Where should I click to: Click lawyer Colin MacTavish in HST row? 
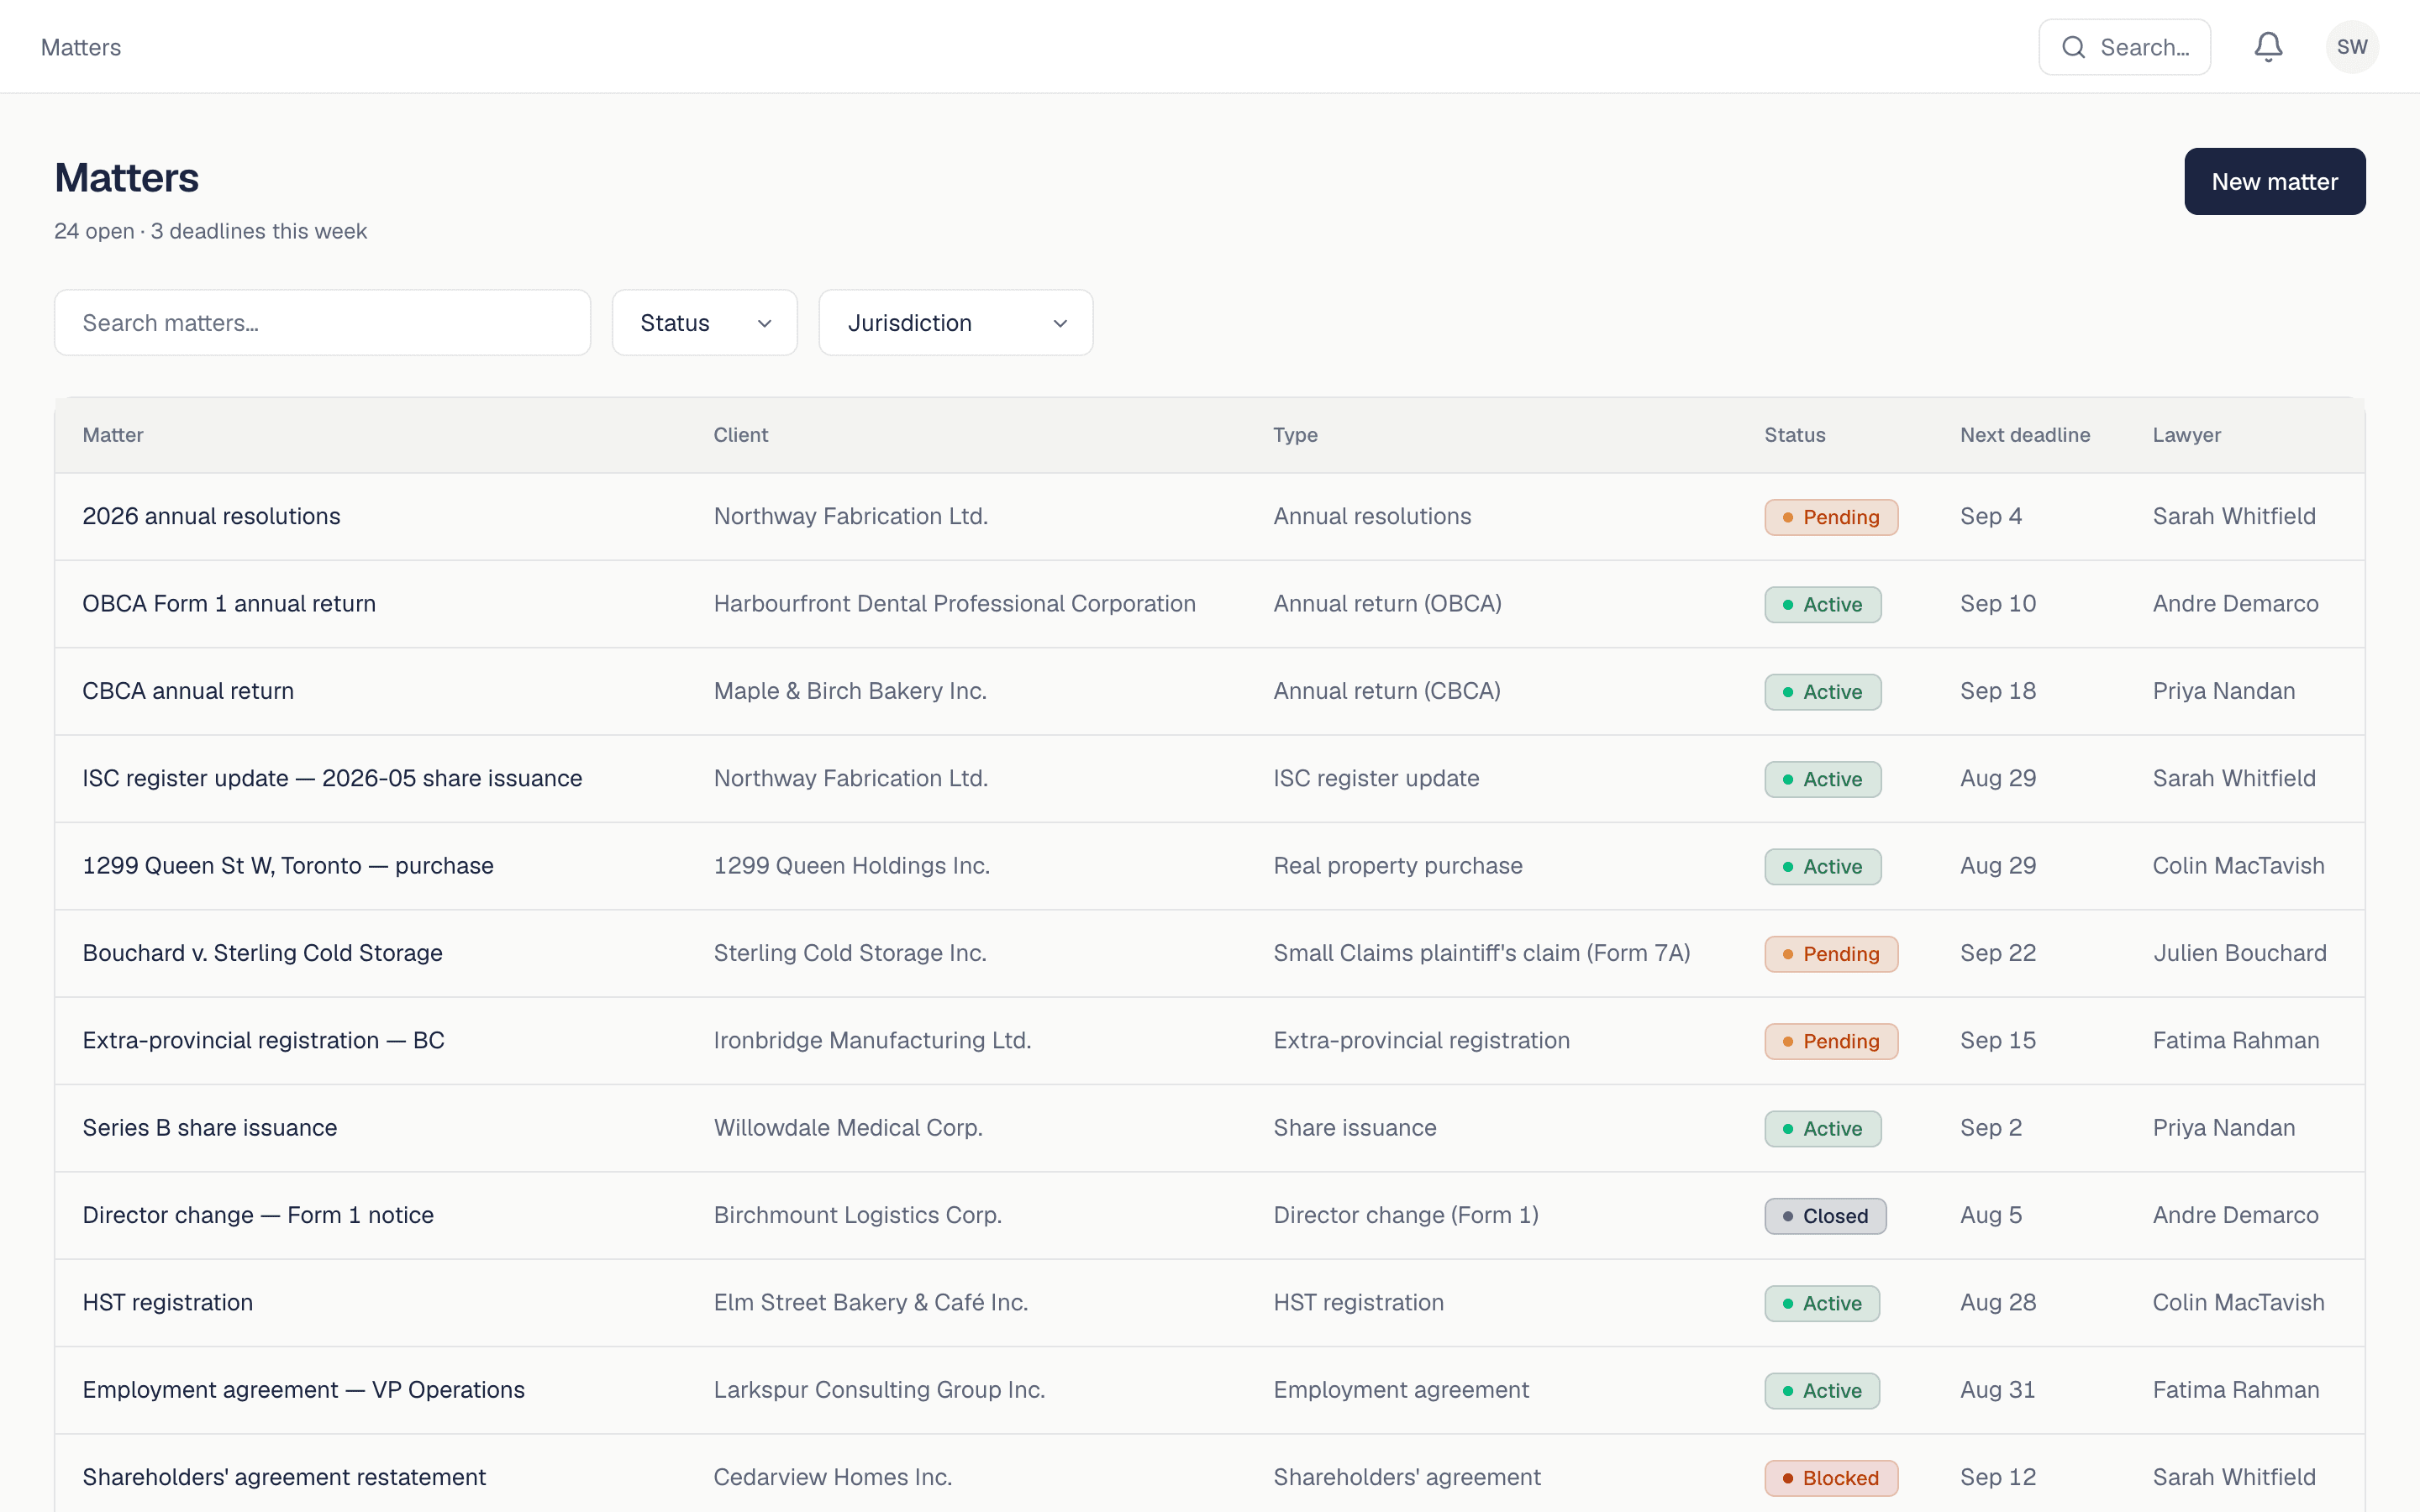click(2238, 1302)
